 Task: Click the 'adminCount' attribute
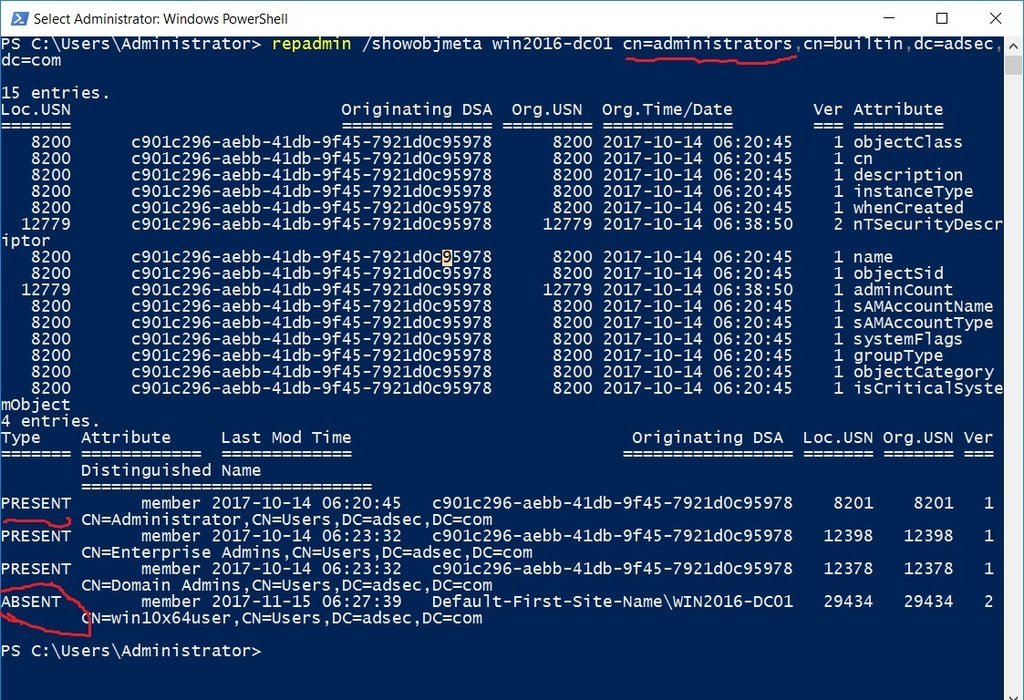pyautogui.click(x=903, y=289)
